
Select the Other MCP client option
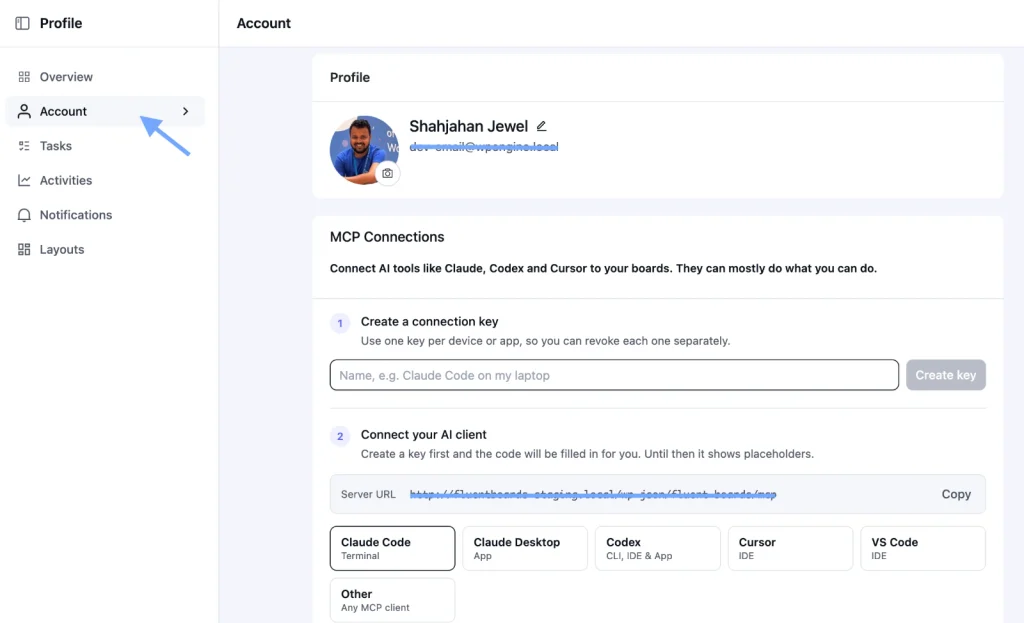pyautogui.click(x=392, y=600)
